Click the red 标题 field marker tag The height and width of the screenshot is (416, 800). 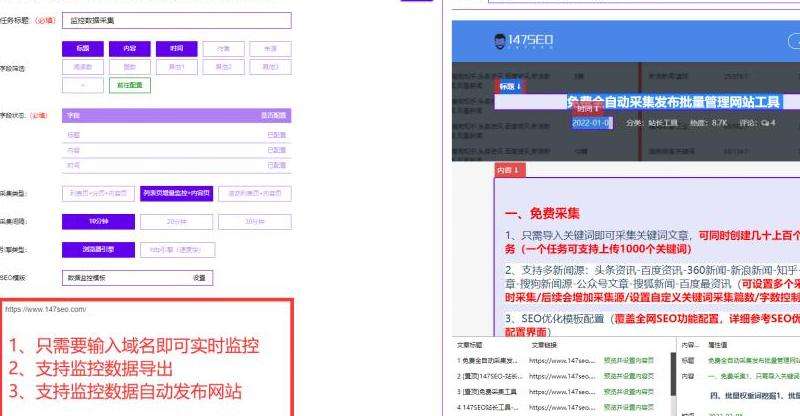(x=510, y=87)
